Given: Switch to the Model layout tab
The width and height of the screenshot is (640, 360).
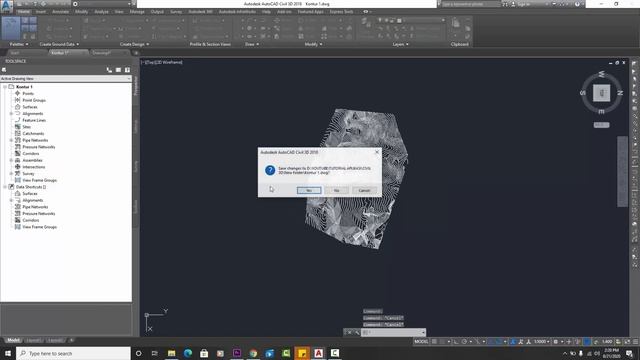Looking at the screenshot, I should point(13,340).
